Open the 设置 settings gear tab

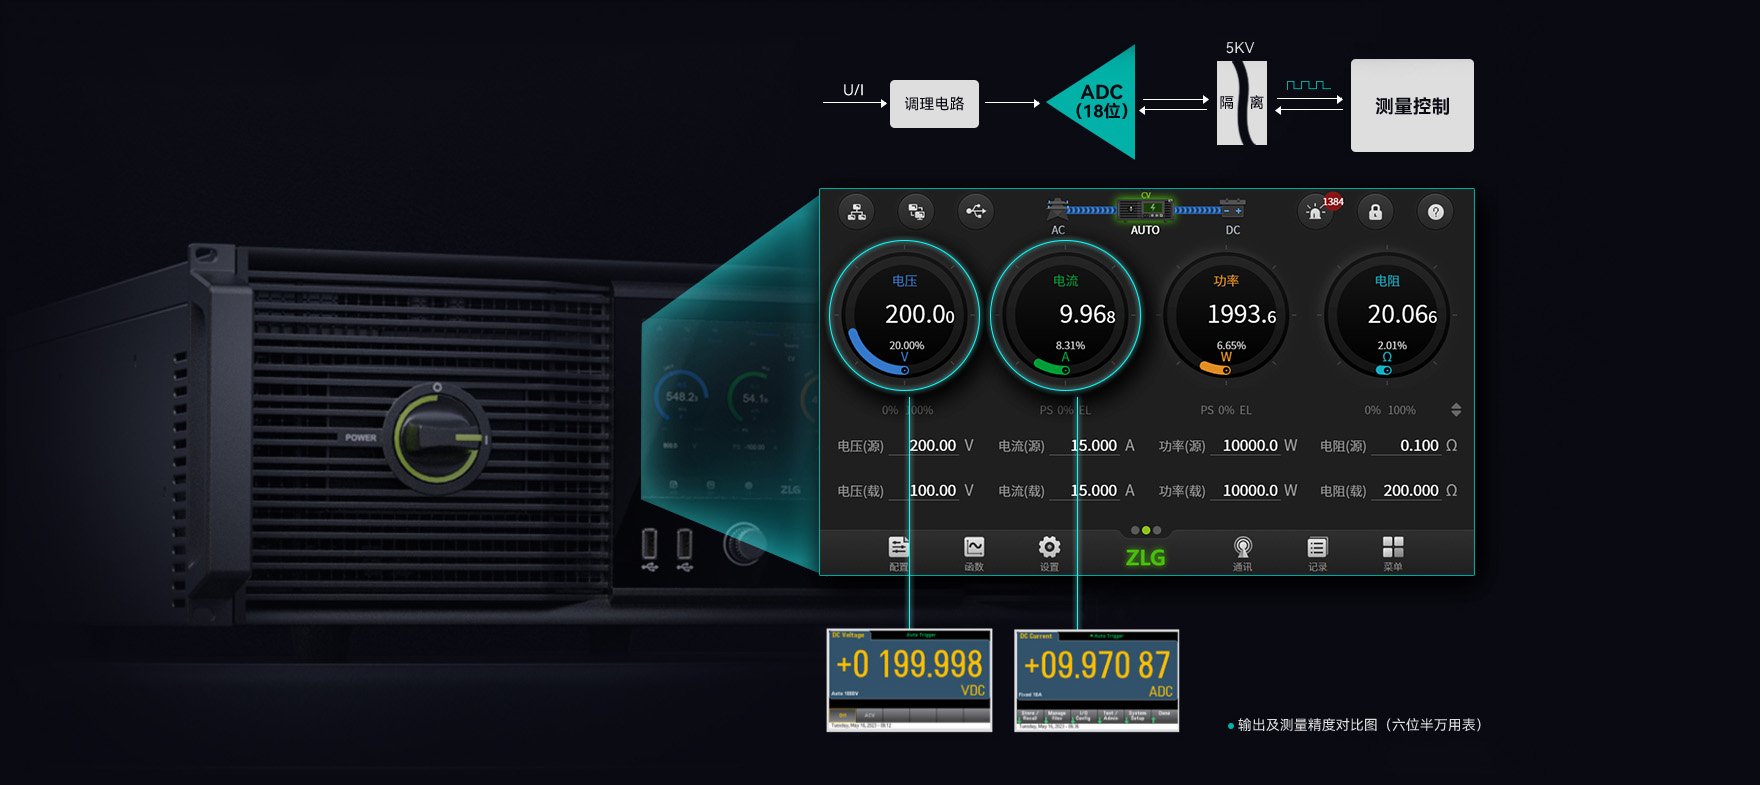tap(1049, 552)
